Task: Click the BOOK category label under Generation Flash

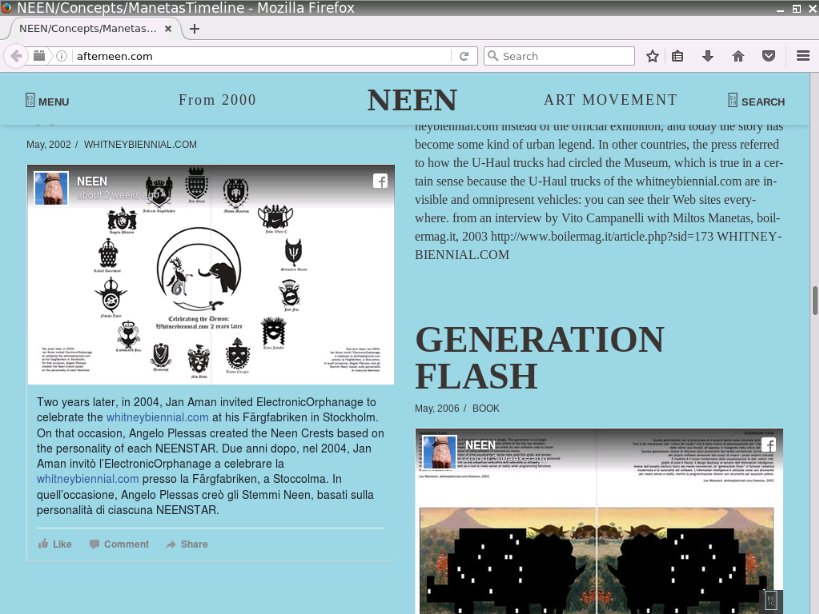Action: coord(486,408)
